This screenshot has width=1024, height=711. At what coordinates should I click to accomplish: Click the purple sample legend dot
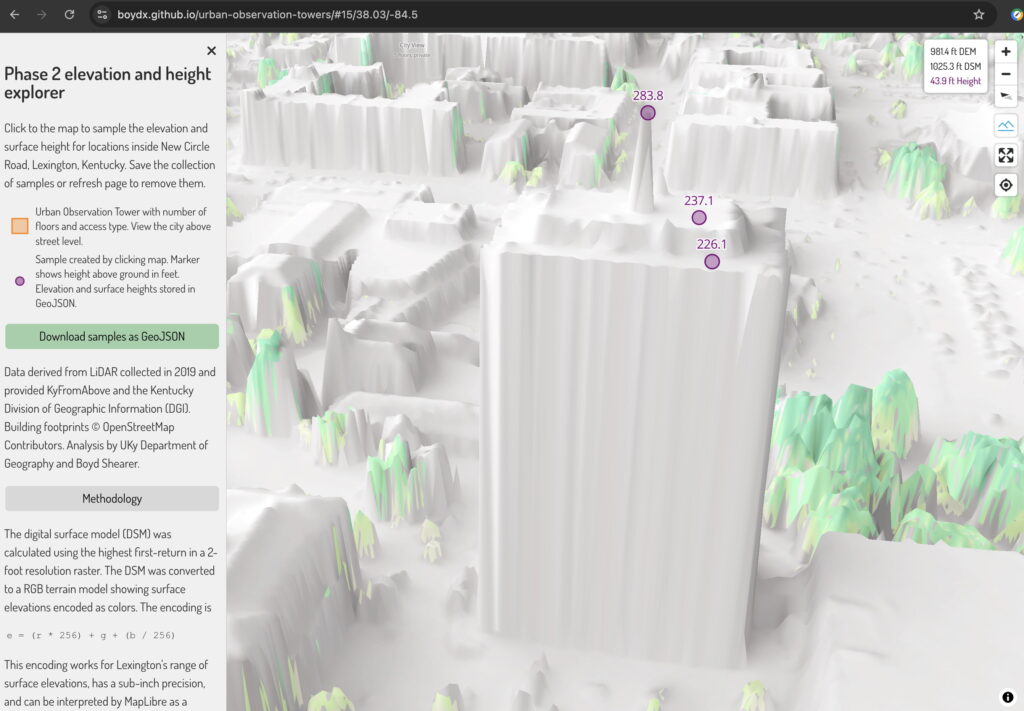[20, 281]
